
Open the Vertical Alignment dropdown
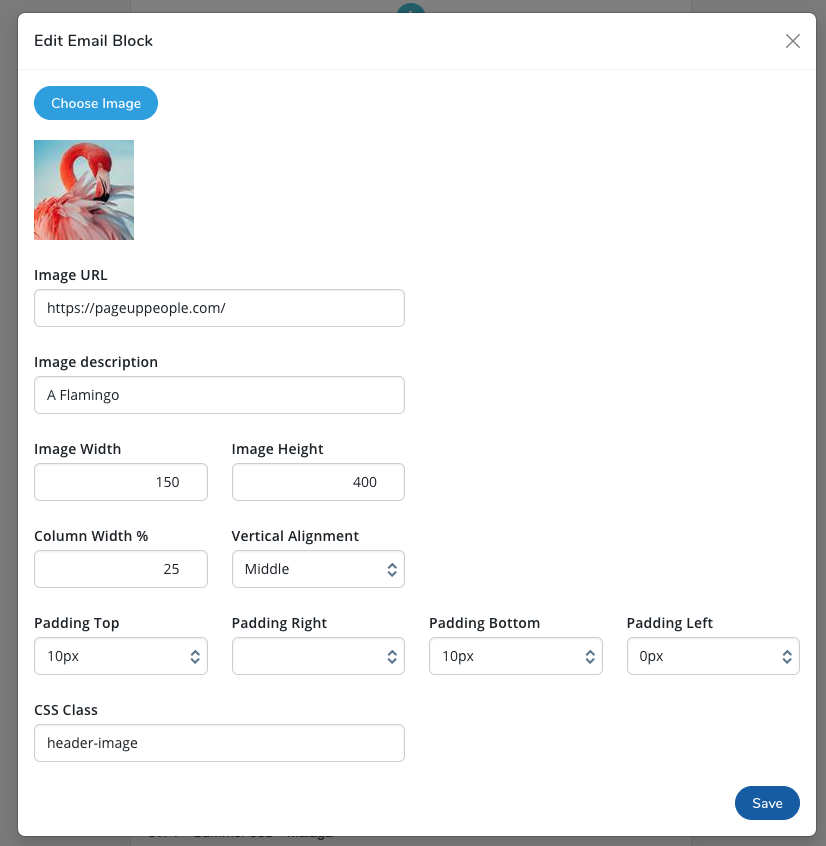pos(318,569)
